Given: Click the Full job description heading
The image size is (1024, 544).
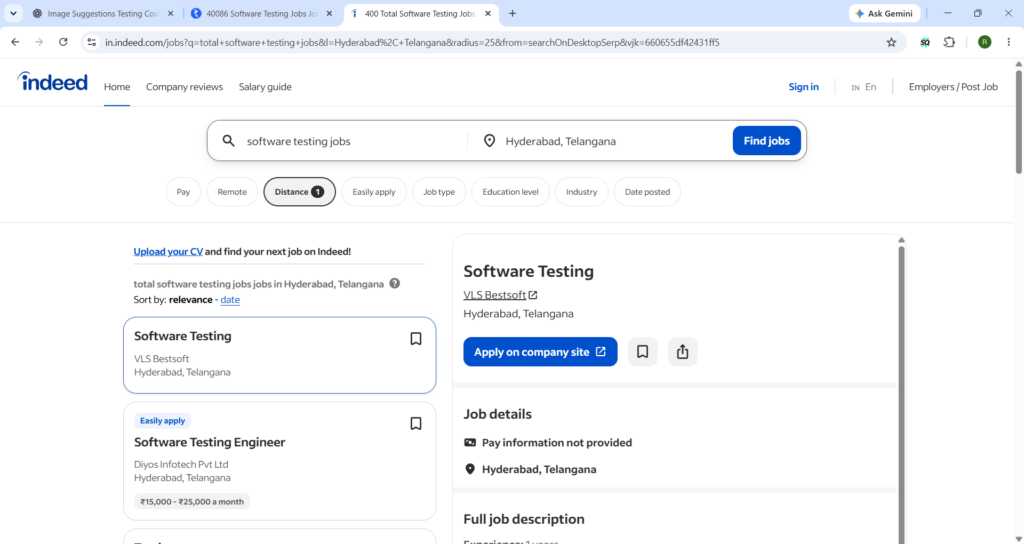Looking at the screenshot, I should point(524,519).
